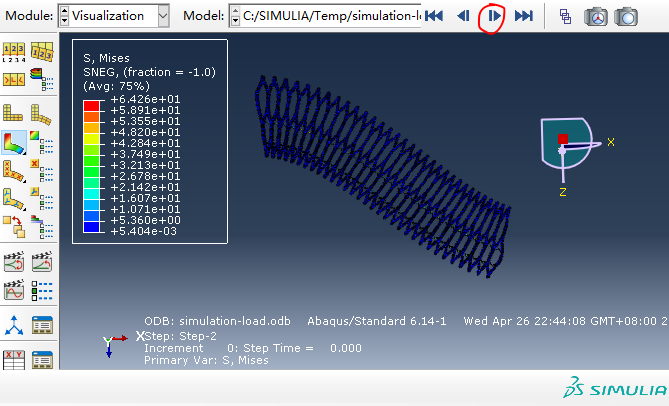Click the circled Next frame playback button
The height and width of the screenshot is (406, 669).
(x=494, y=16)
